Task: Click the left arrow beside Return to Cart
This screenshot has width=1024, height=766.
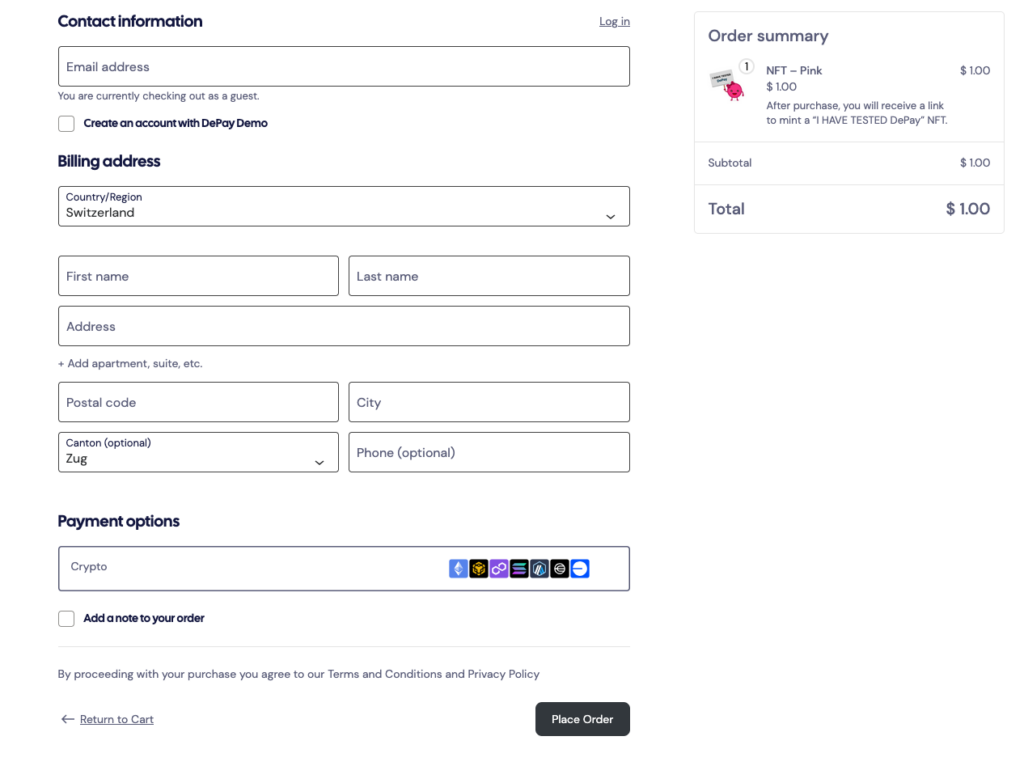Action: (67, 719)
